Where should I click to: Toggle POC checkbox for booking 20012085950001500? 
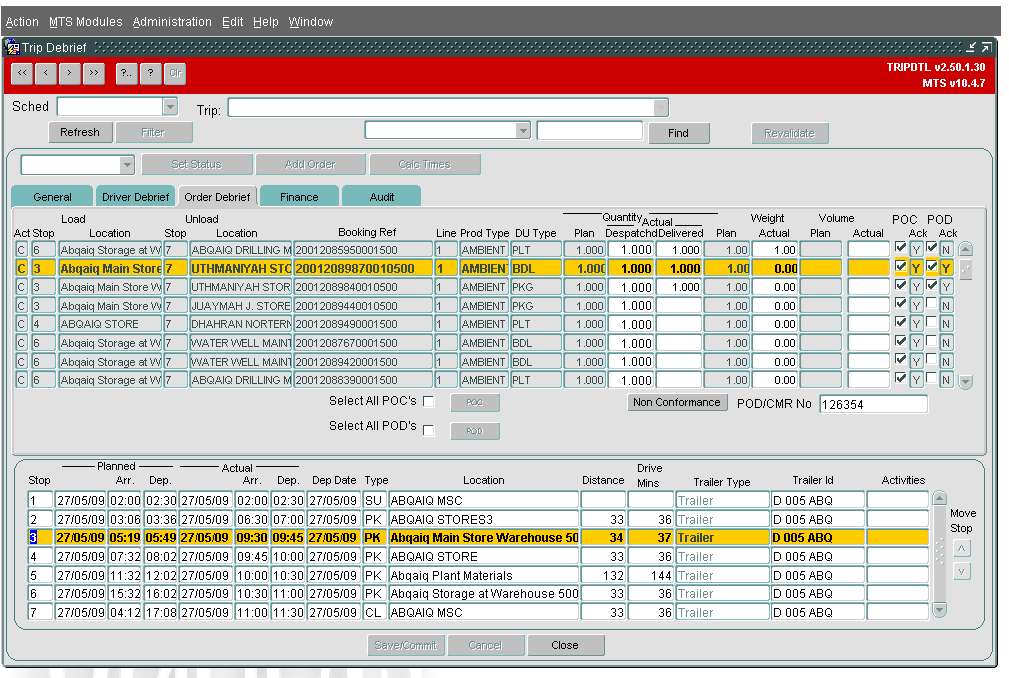tap(901, 248)
